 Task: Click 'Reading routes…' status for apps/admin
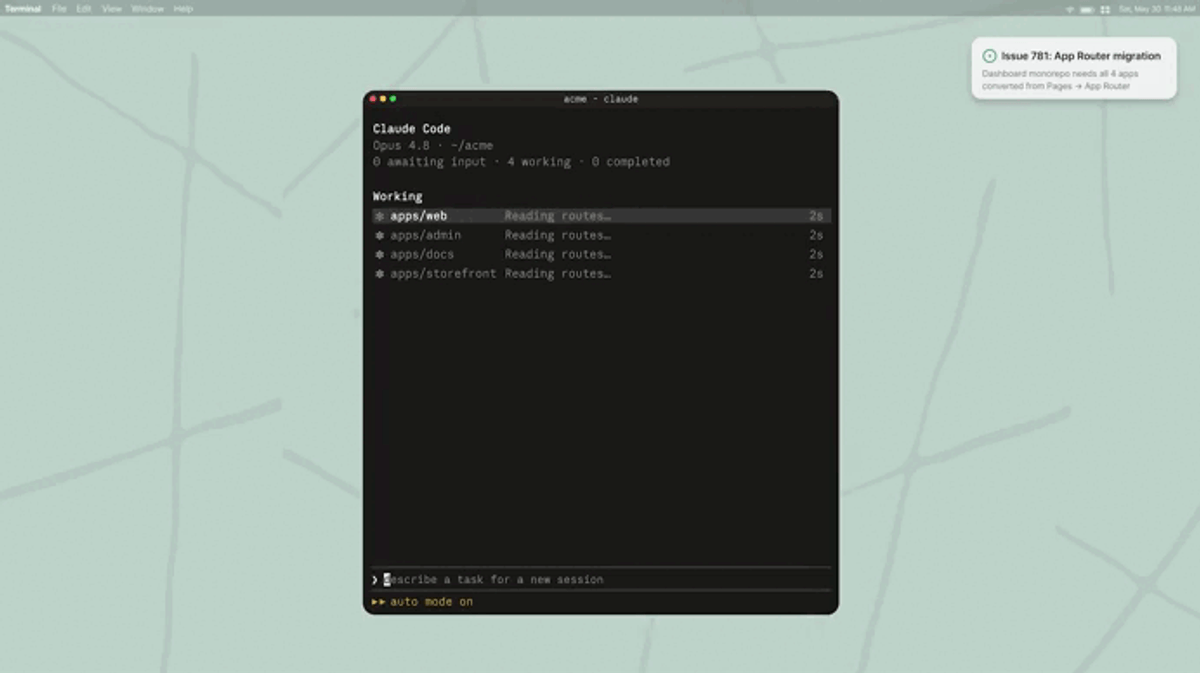coord(557,235)
